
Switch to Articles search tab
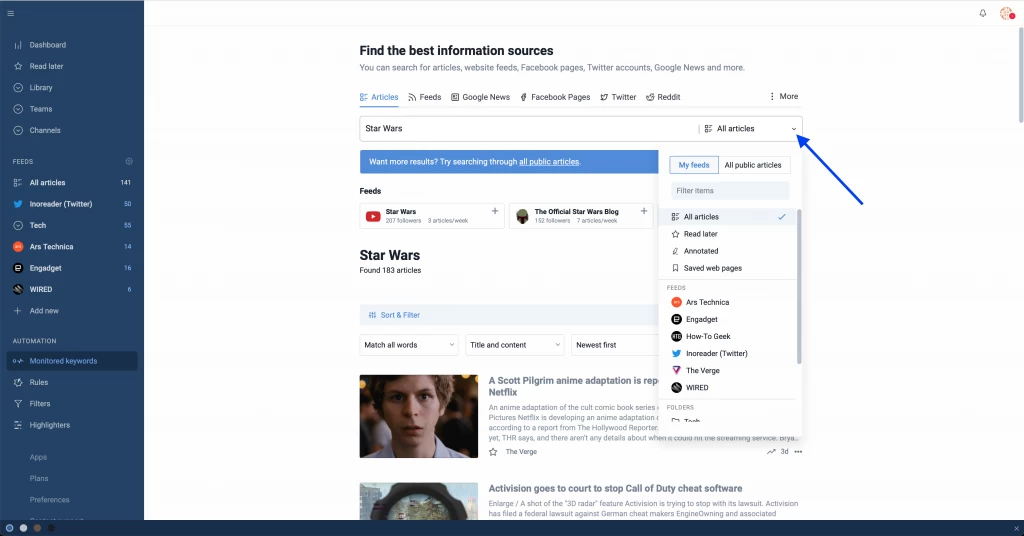(379, 97)
